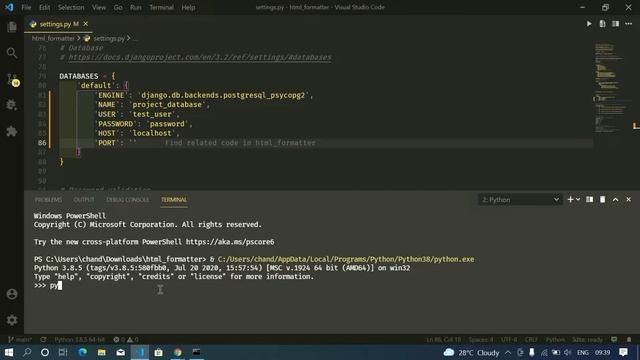640x360 pixels.
Task: Open the Help menu
Action: click(x=188, y=7)
